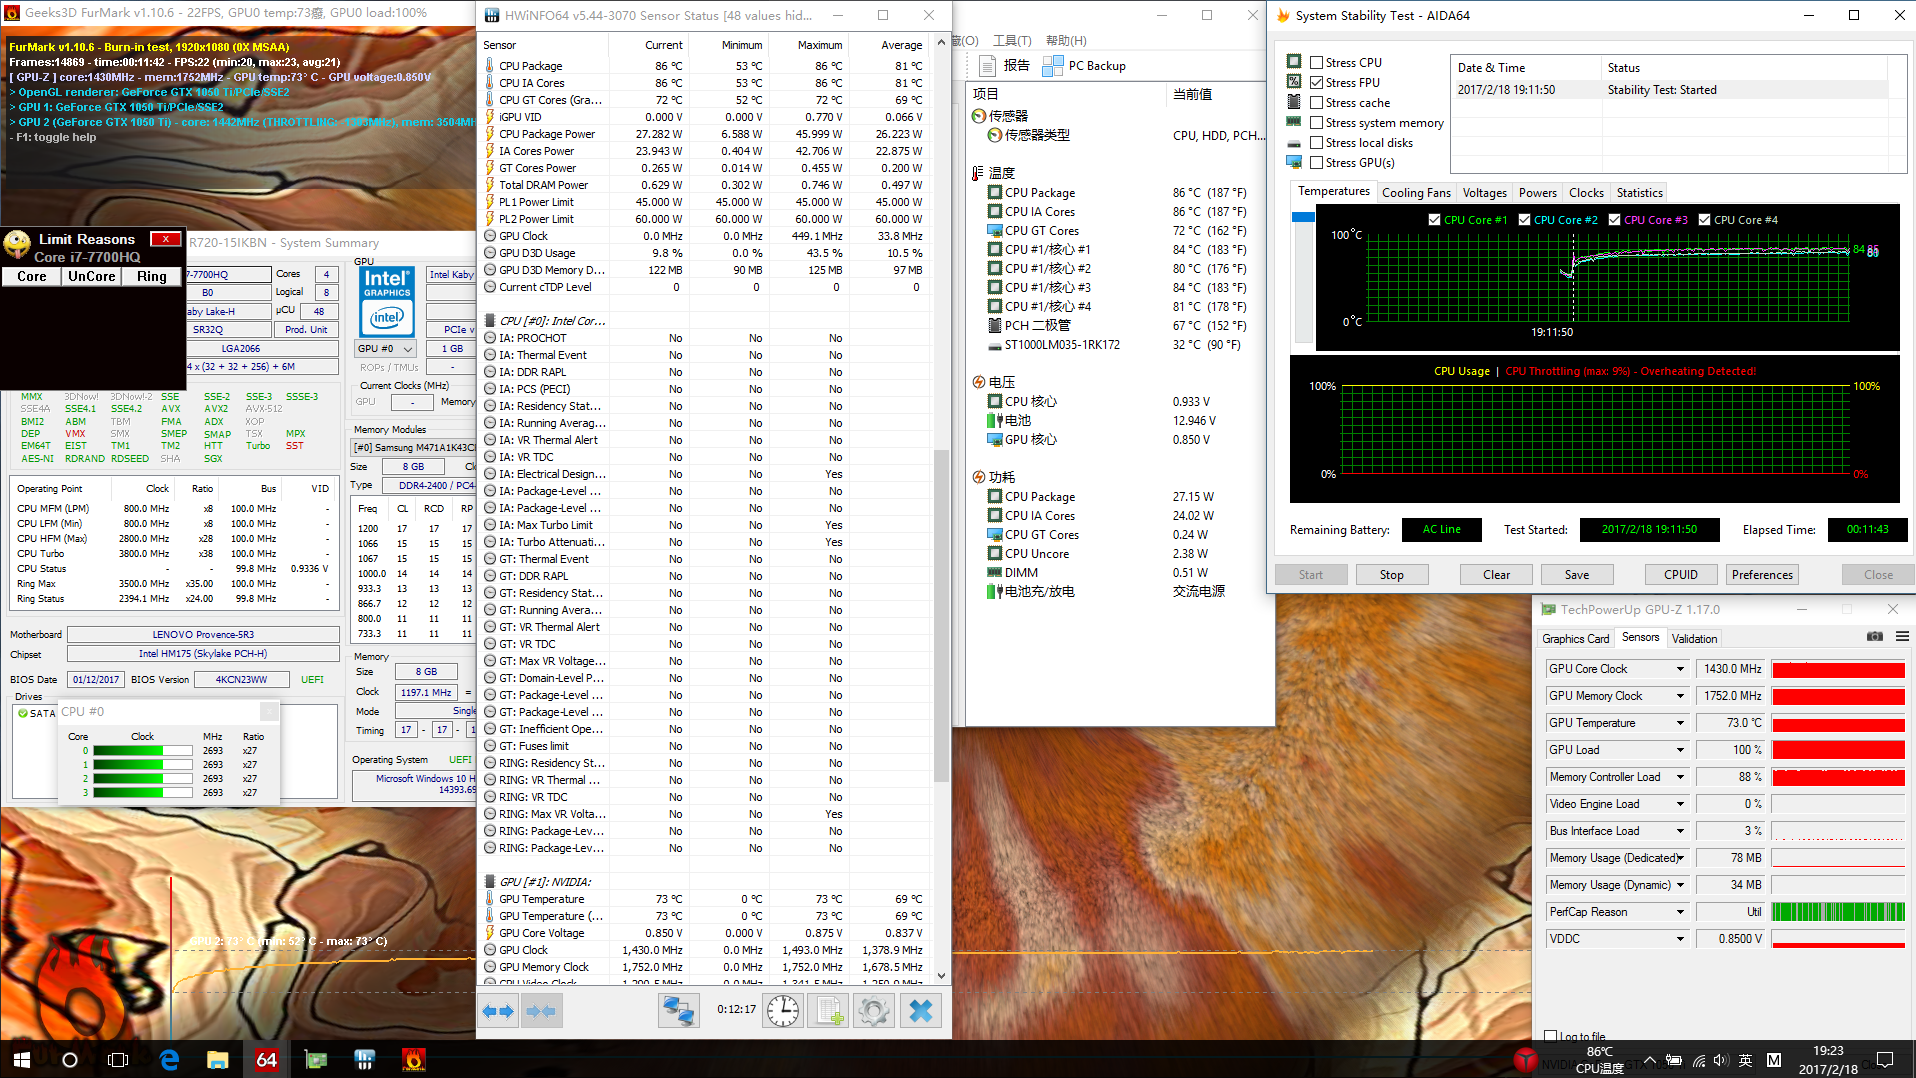Click the Stop button in AIDA64
1916x1078 pixels.
point(1391,575)
